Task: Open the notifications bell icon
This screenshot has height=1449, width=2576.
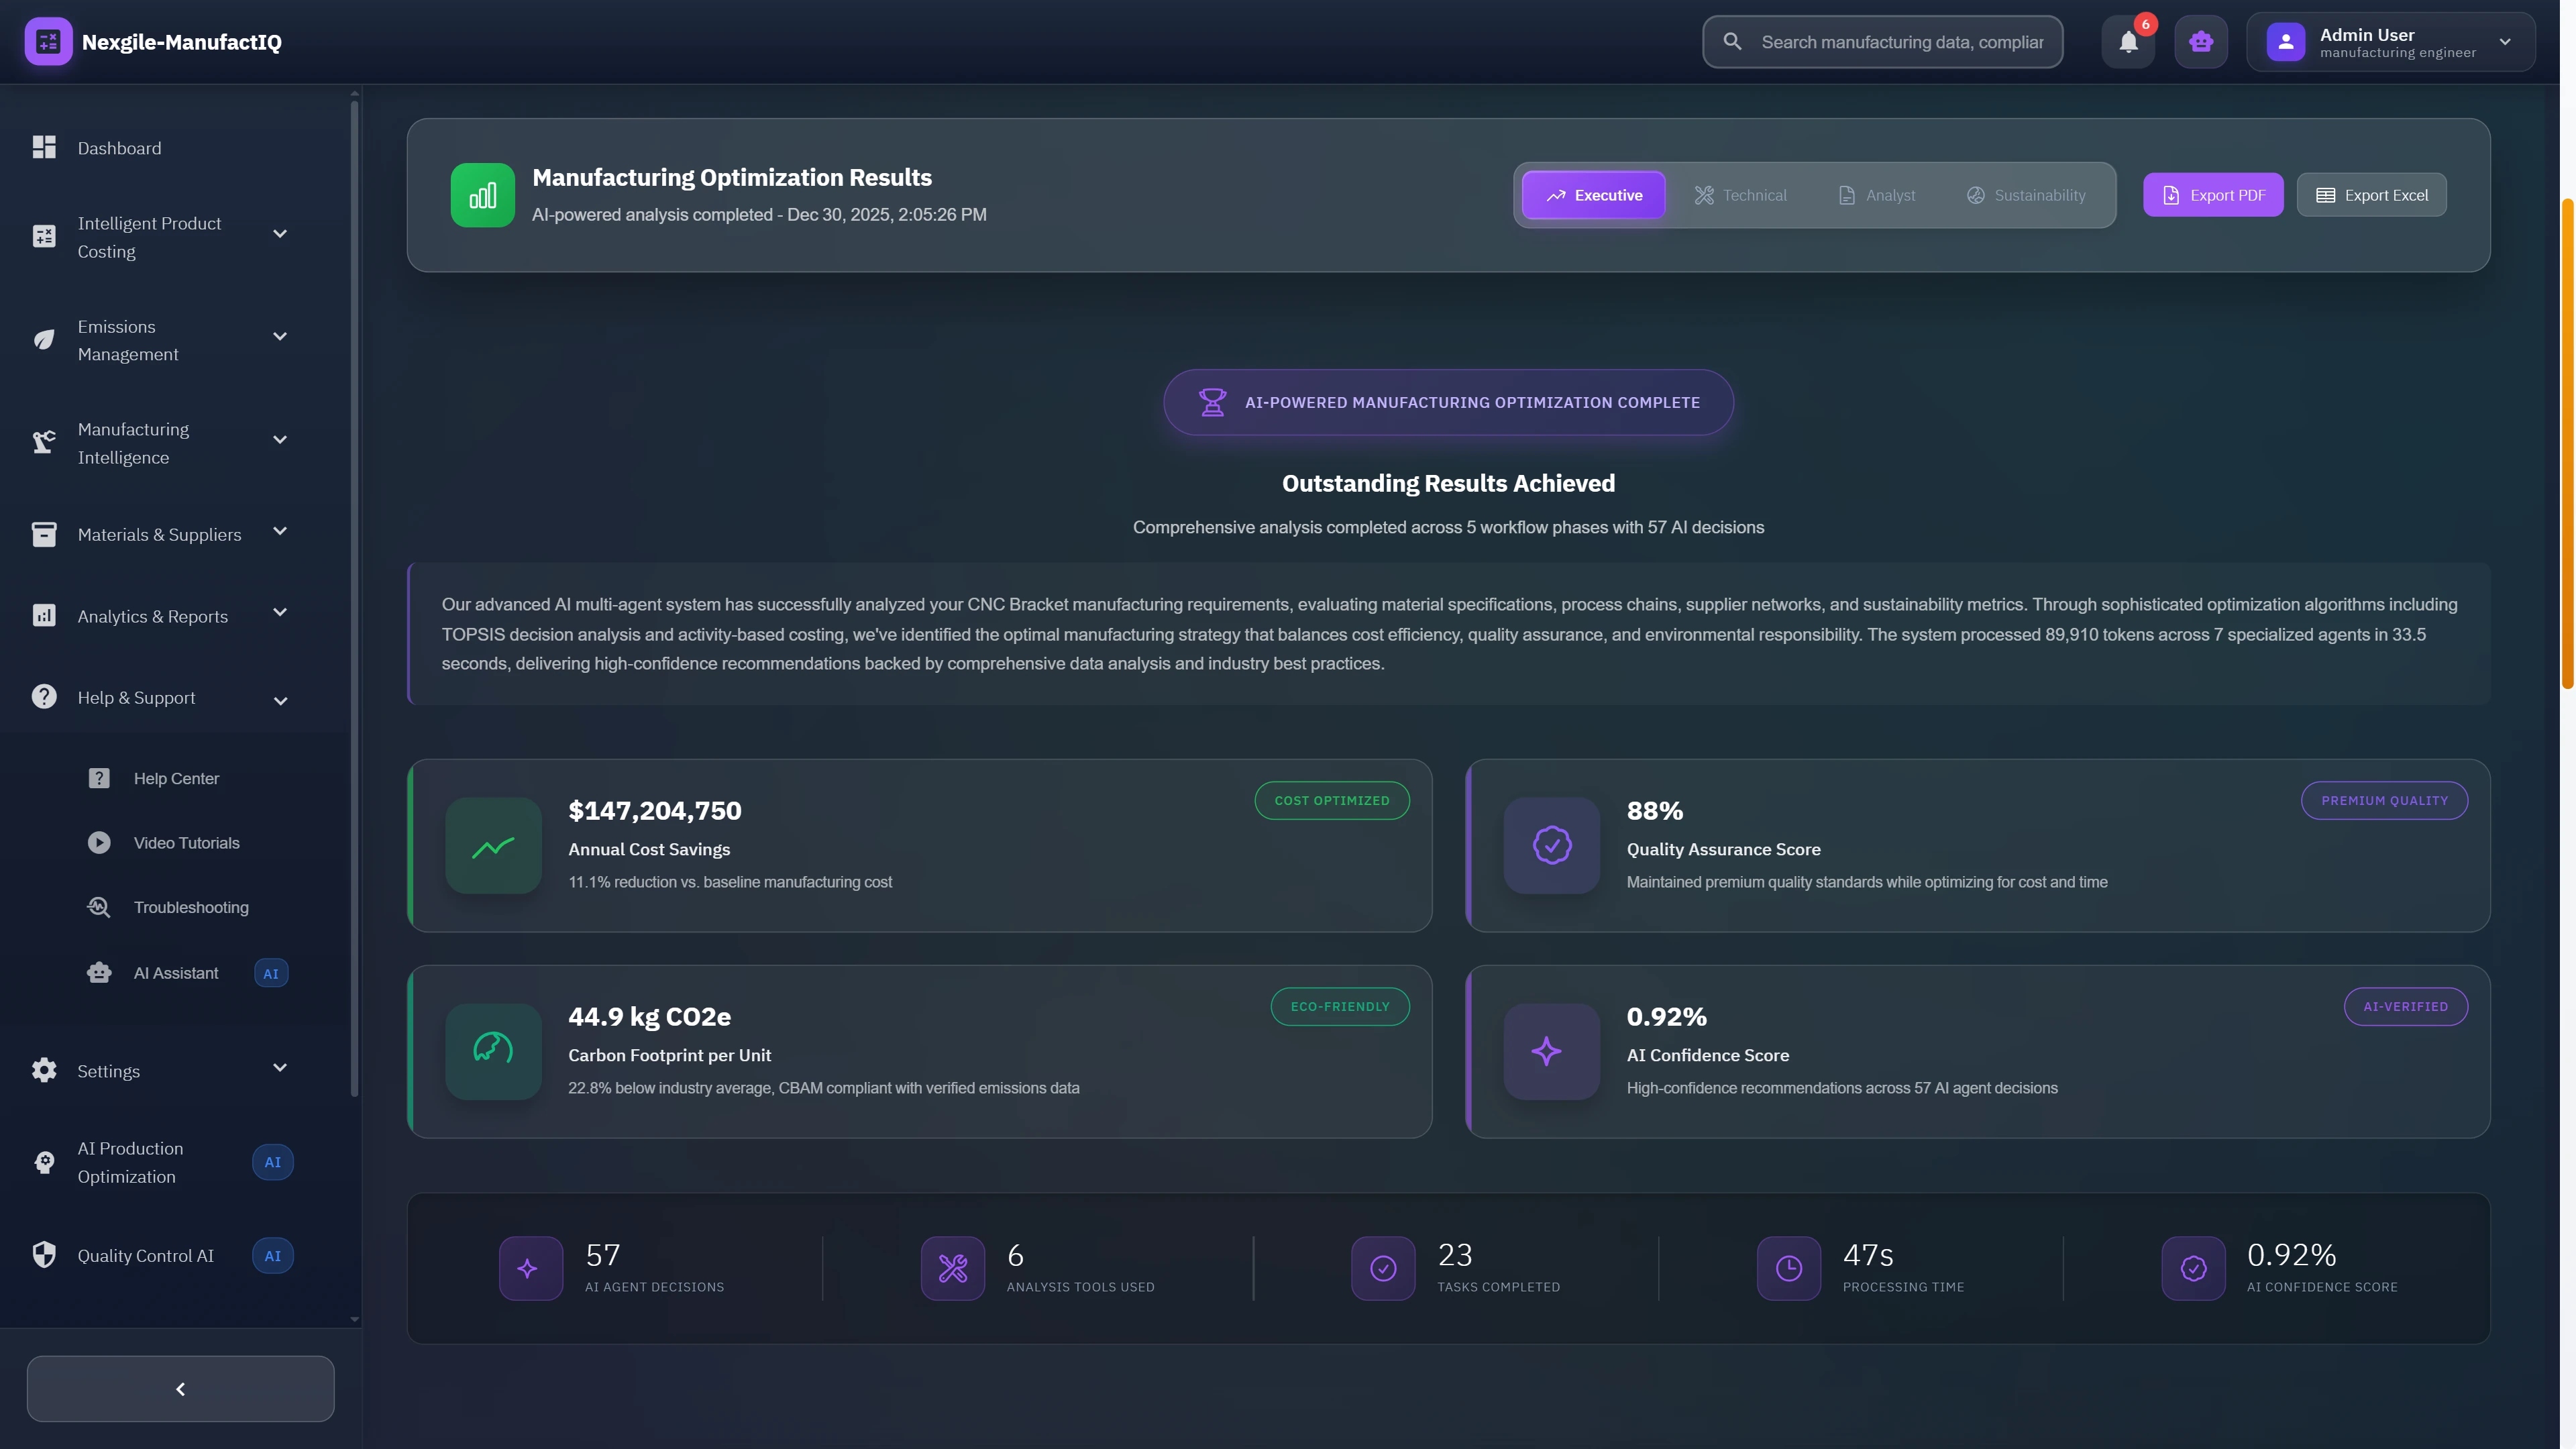Action: pos(2128,41)
